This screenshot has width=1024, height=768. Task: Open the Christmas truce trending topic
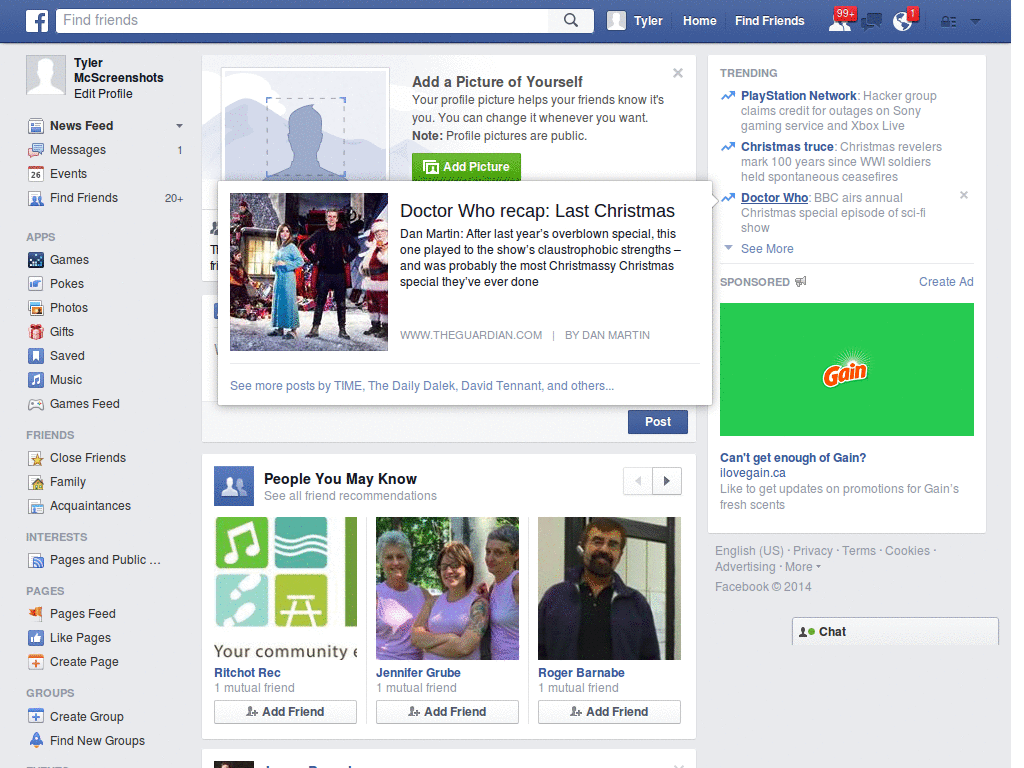(787, 147)
